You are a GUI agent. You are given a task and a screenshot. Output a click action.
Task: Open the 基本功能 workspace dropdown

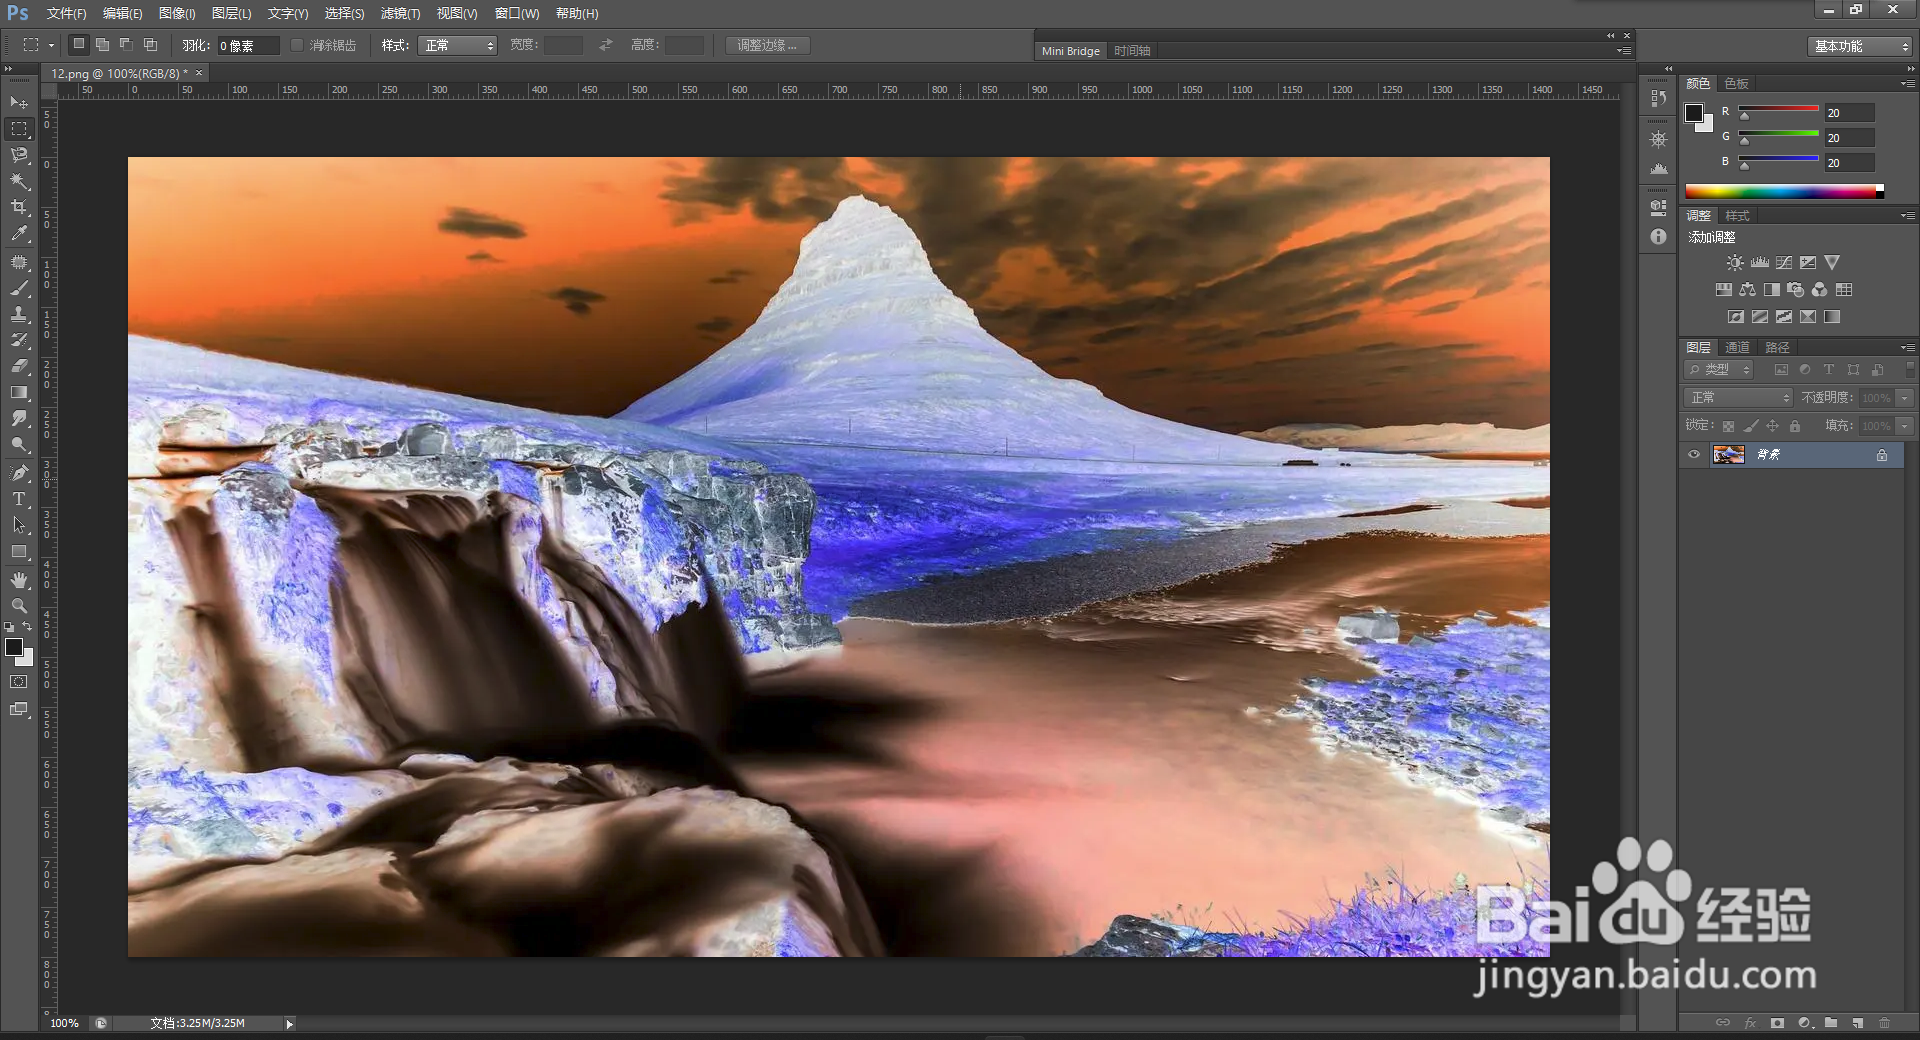pyautogui.click(x=1860, y=46)
